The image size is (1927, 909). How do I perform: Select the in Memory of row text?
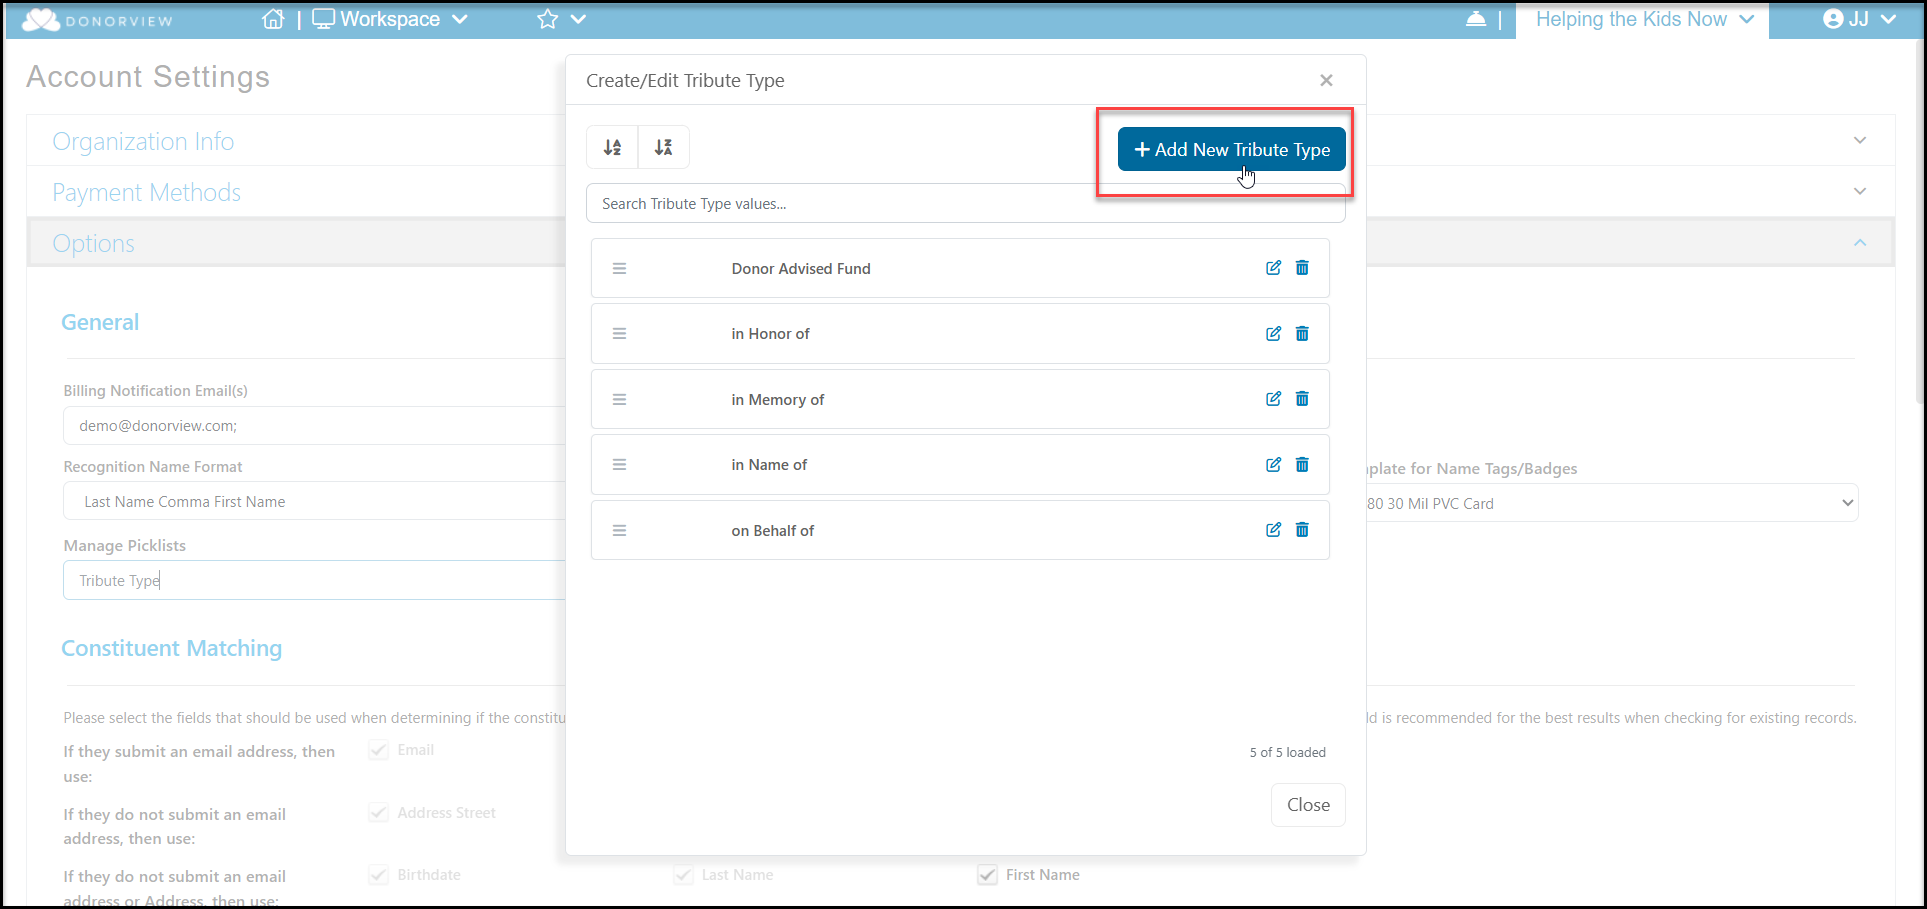[x=777, y=399]
